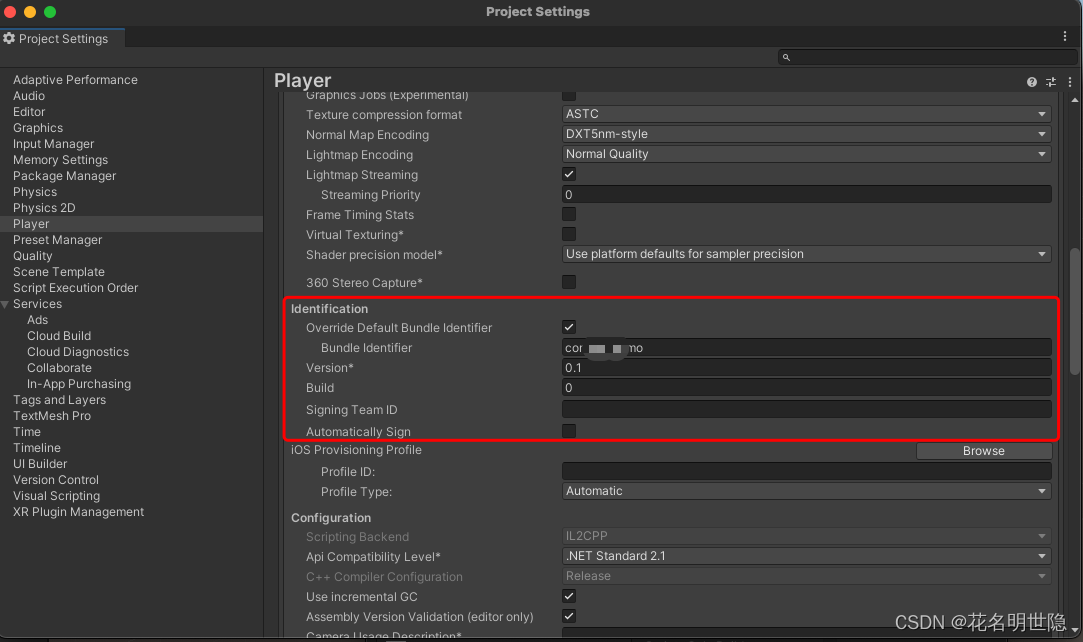This screenshot has width=1083, height=642.
Task: Enable Automatically Sign
Action: 568,431
